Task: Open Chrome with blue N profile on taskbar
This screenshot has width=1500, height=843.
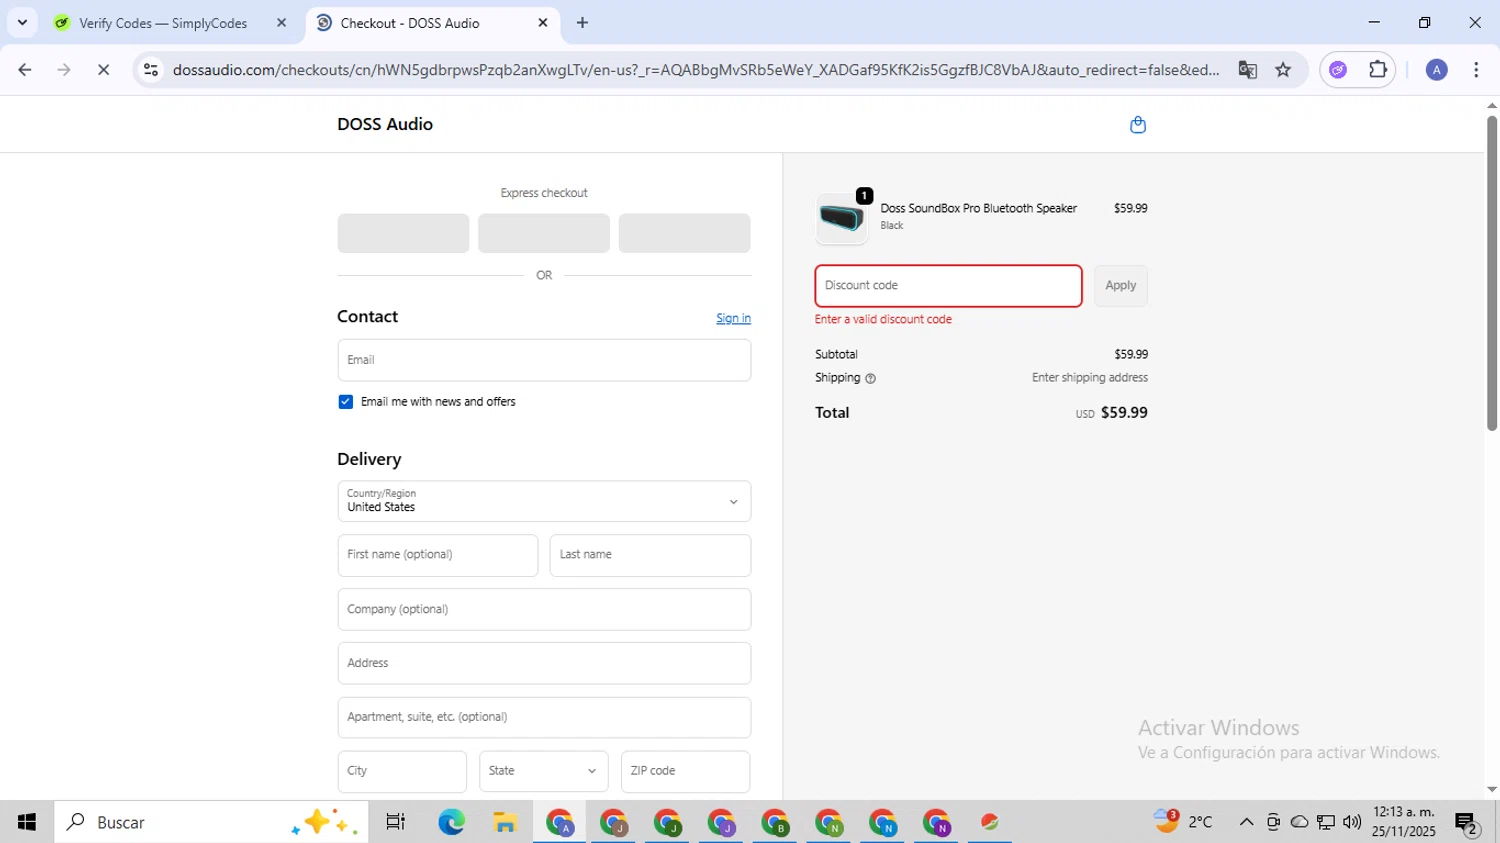Action: tap(883, 822)
